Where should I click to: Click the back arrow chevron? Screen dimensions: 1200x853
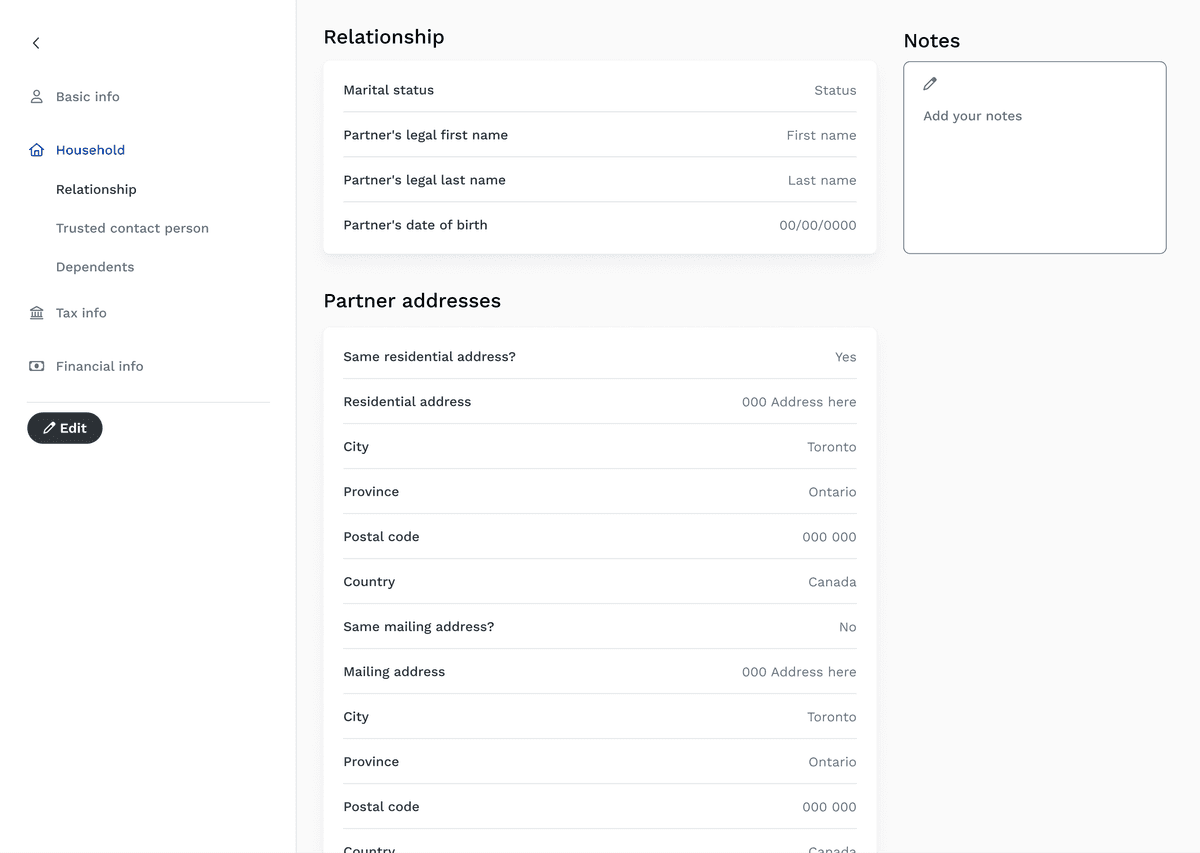click(36, 43)
